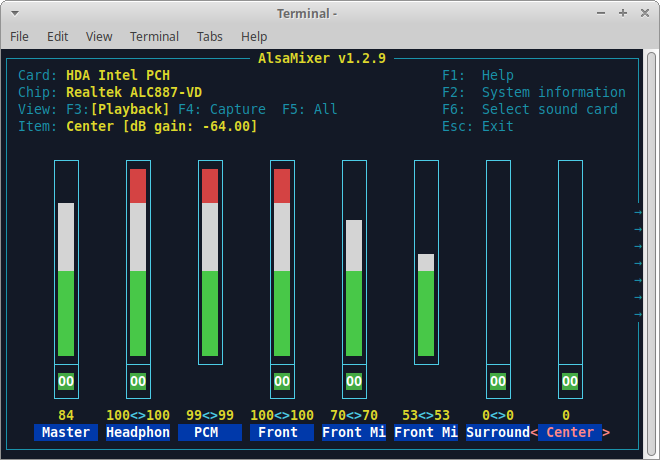The height and width of the screenshot is (460, 660).
Task: Toggle mute box above 70<>70 value
Action: 354,381
